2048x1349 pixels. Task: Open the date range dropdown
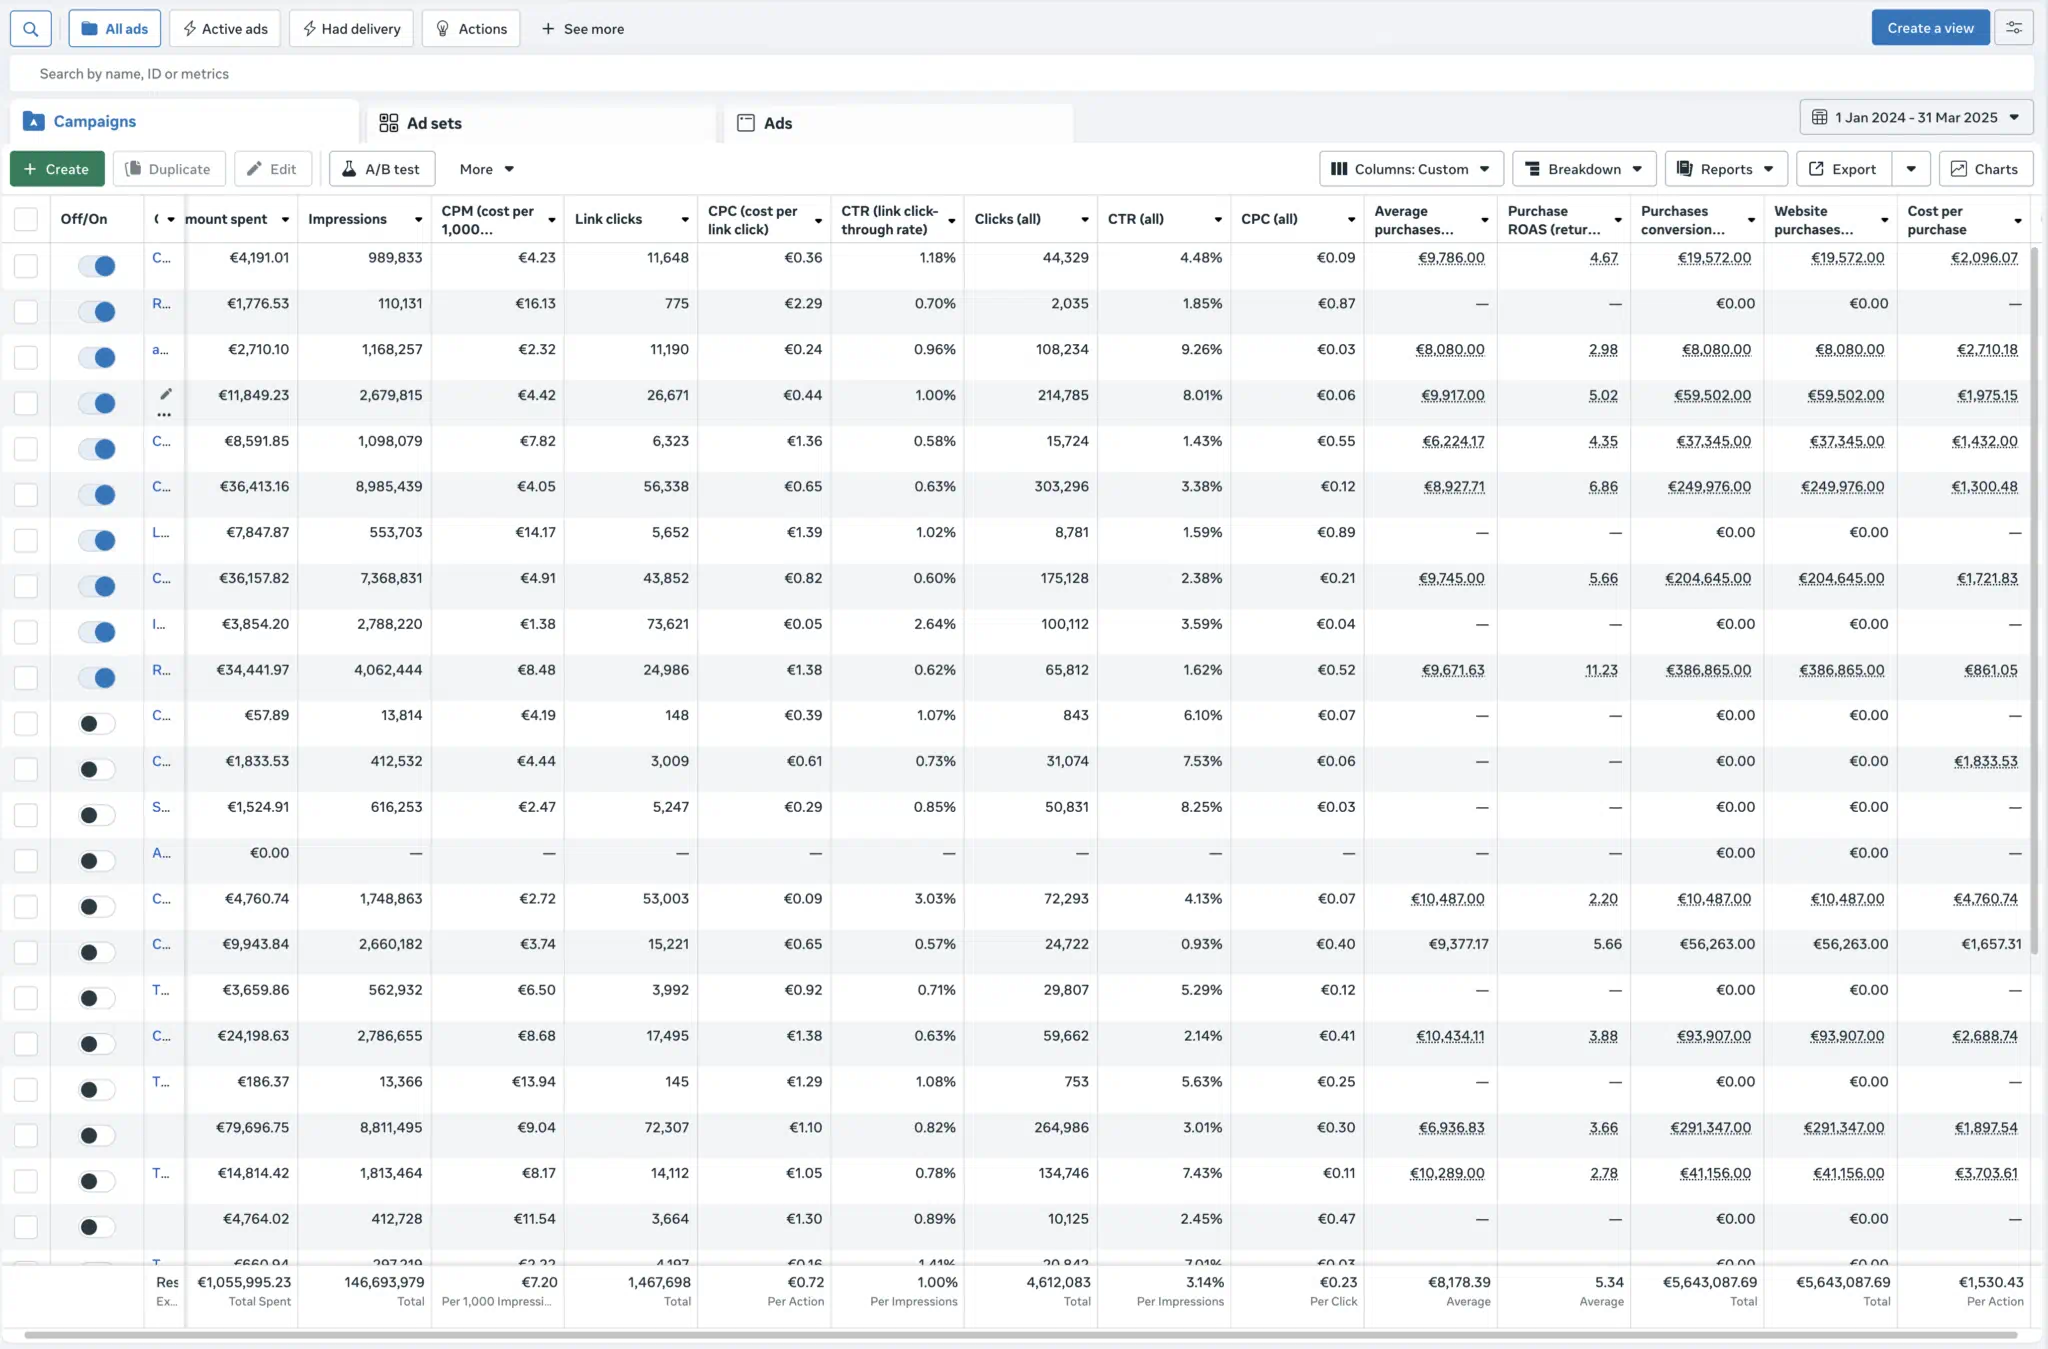pyautogui.click(x=1916, y=118)
